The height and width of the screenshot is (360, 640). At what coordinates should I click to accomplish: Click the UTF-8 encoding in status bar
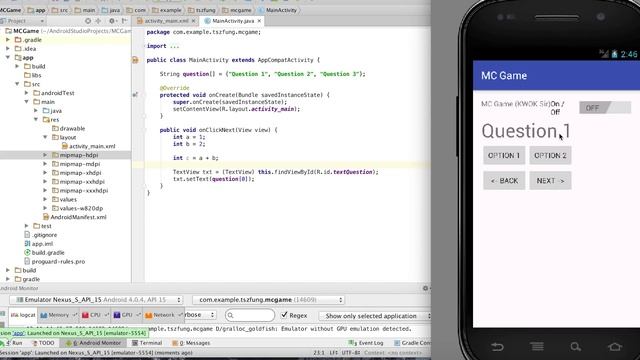(351, 353)
